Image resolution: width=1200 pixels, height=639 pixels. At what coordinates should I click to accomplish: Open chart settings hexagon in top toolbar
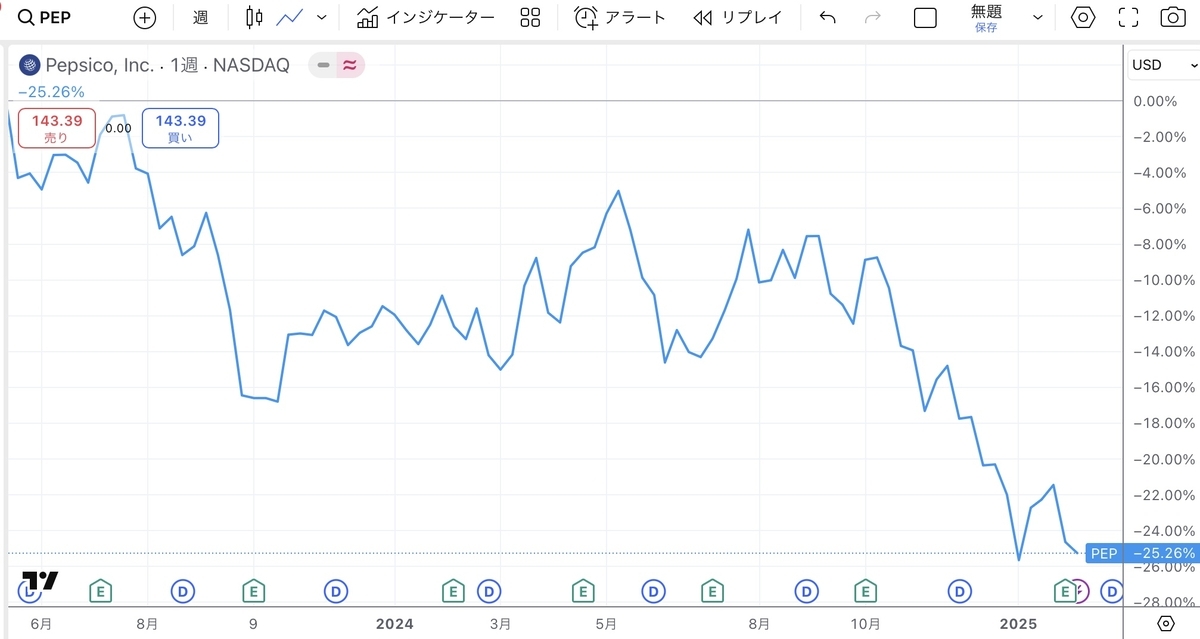[1082, 17]
